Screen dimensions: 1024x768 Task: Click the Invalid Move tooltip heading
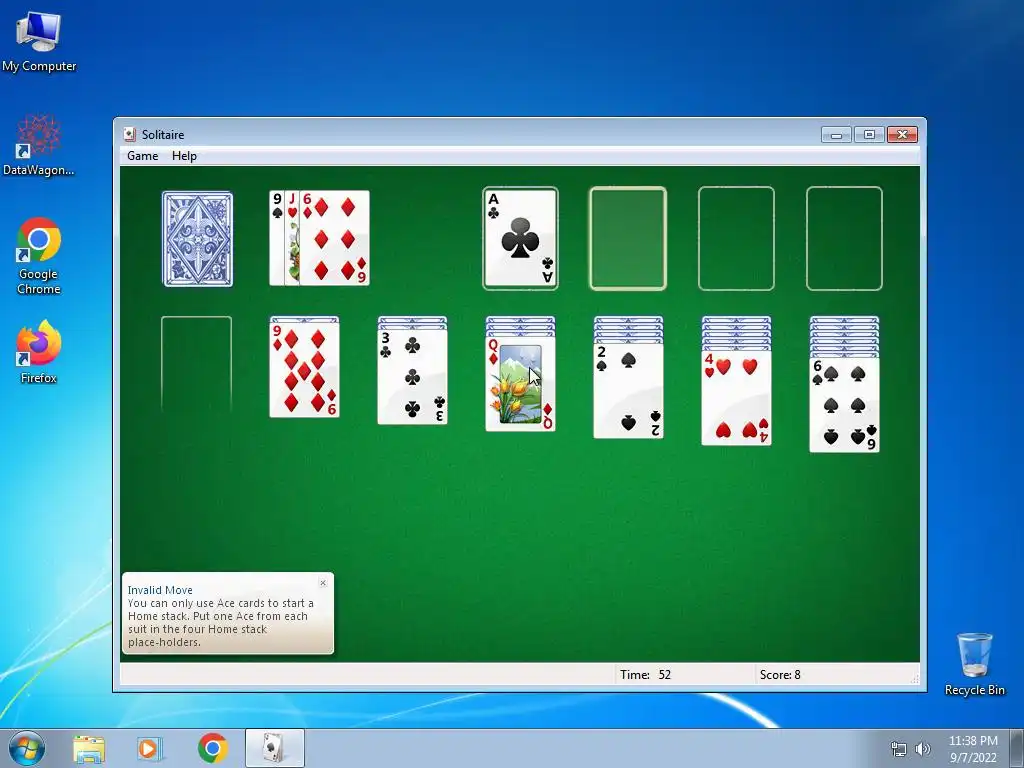[160, 590]
